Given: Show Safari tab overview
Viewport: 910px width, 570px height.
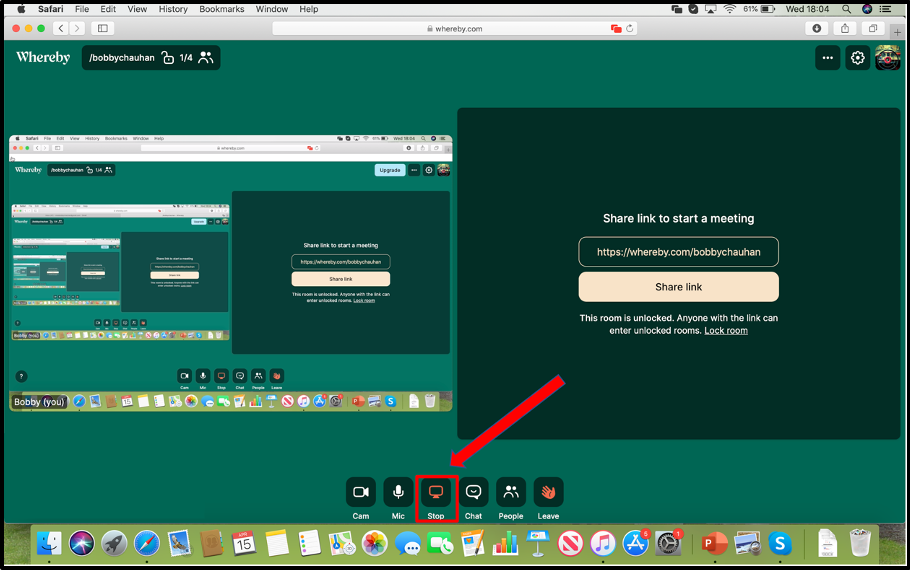Looking at the screenshot, I should click(x=873, y=28).
